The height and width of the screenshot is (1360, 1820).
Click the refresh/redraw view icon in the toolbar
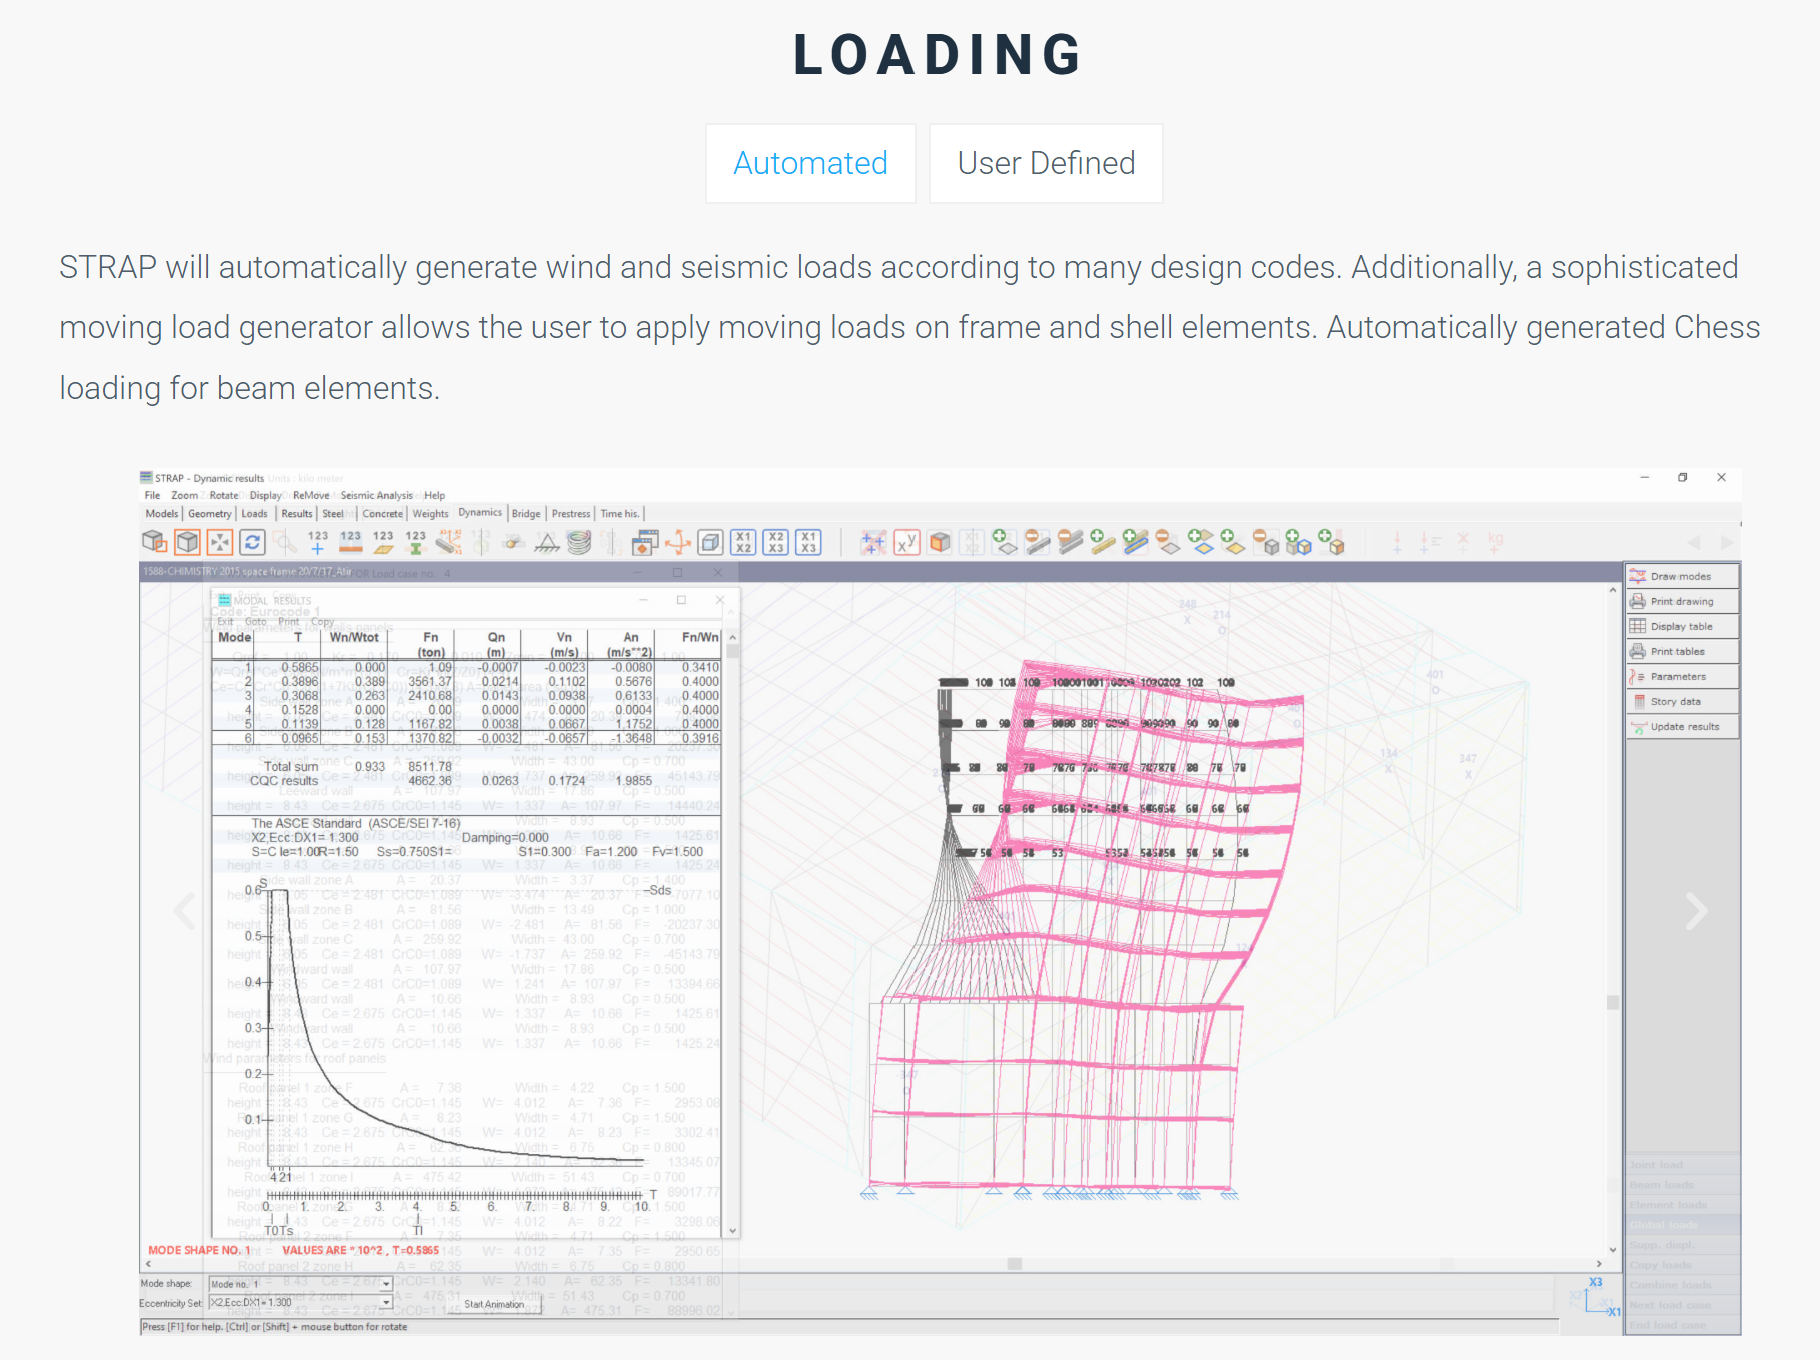pyautogui.click(x=252, y=542)
